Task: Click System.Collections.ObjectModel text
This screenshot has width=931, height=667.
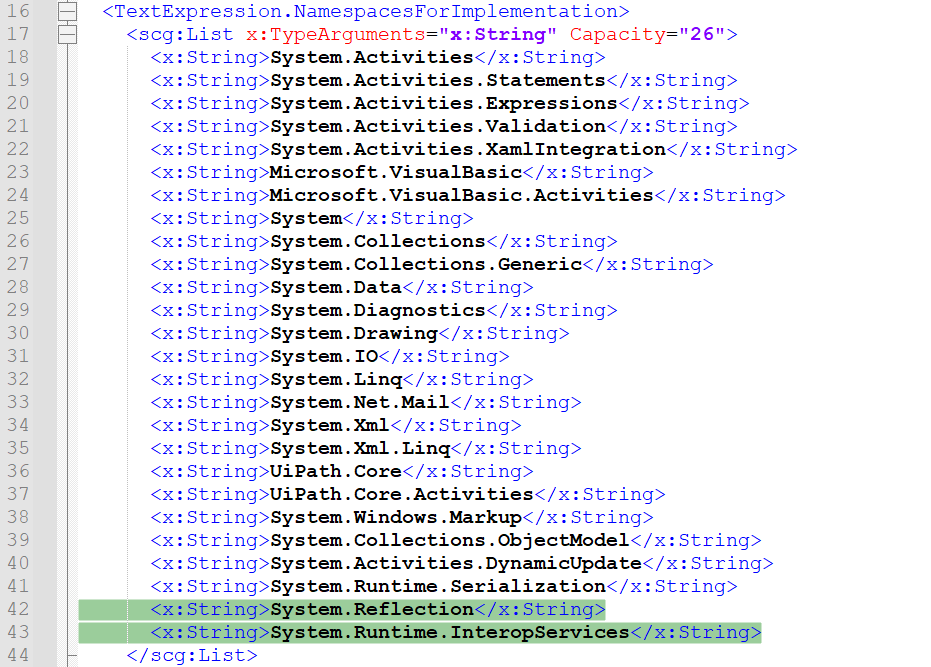Action: (449, 540)
